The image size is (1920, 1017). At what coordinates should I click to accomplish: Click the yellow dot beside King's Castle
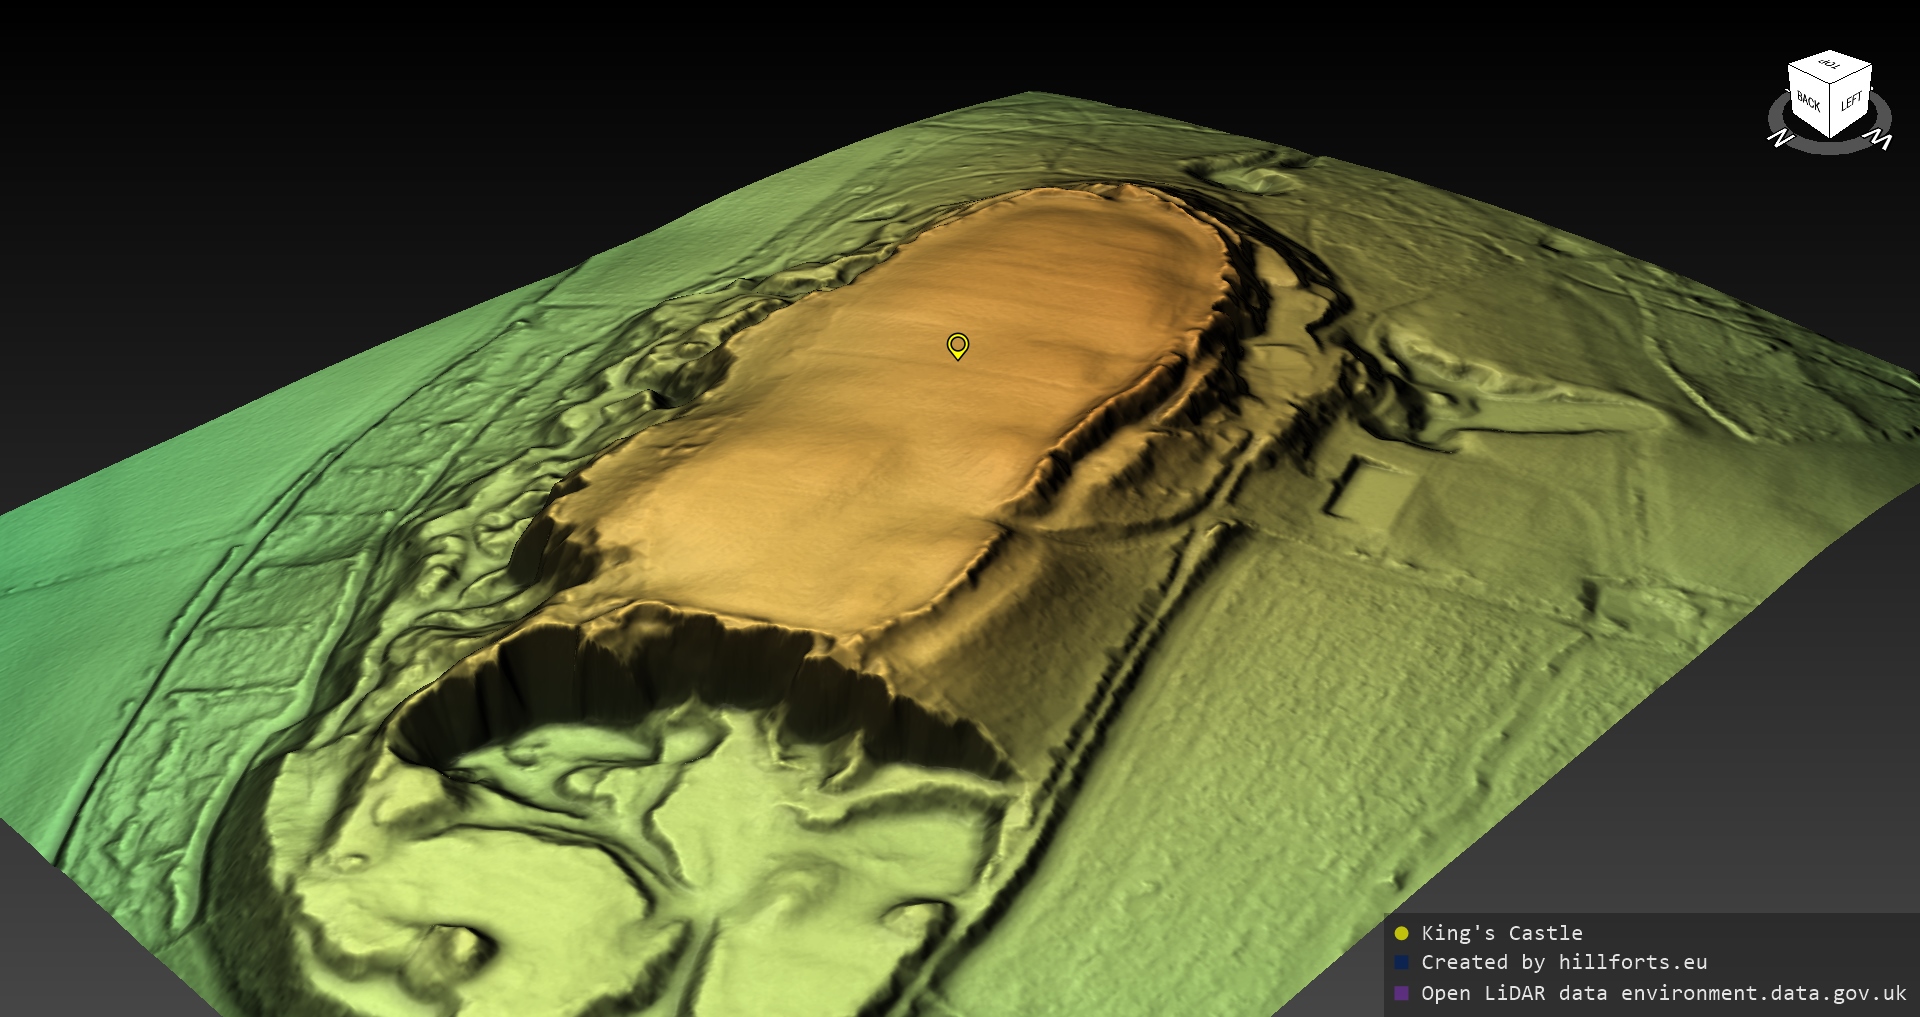(x=1401, y=933)
